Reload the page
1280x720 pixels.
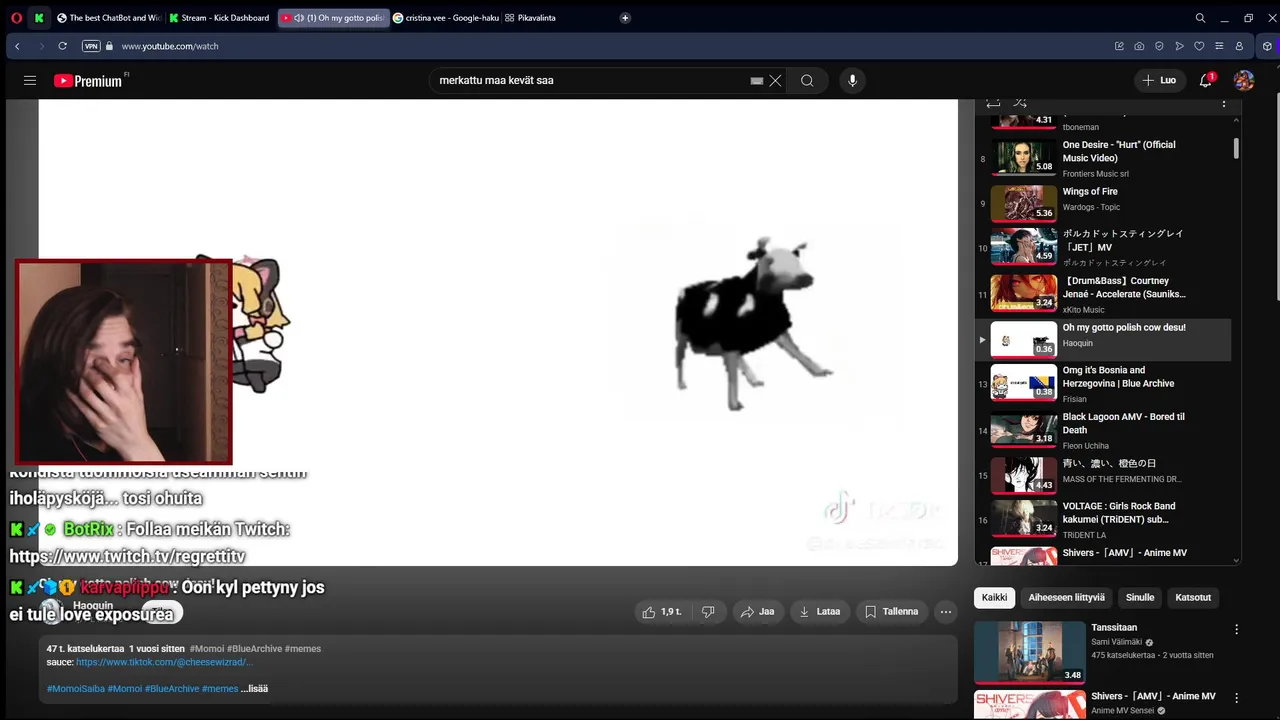click(x=62, y=46)
